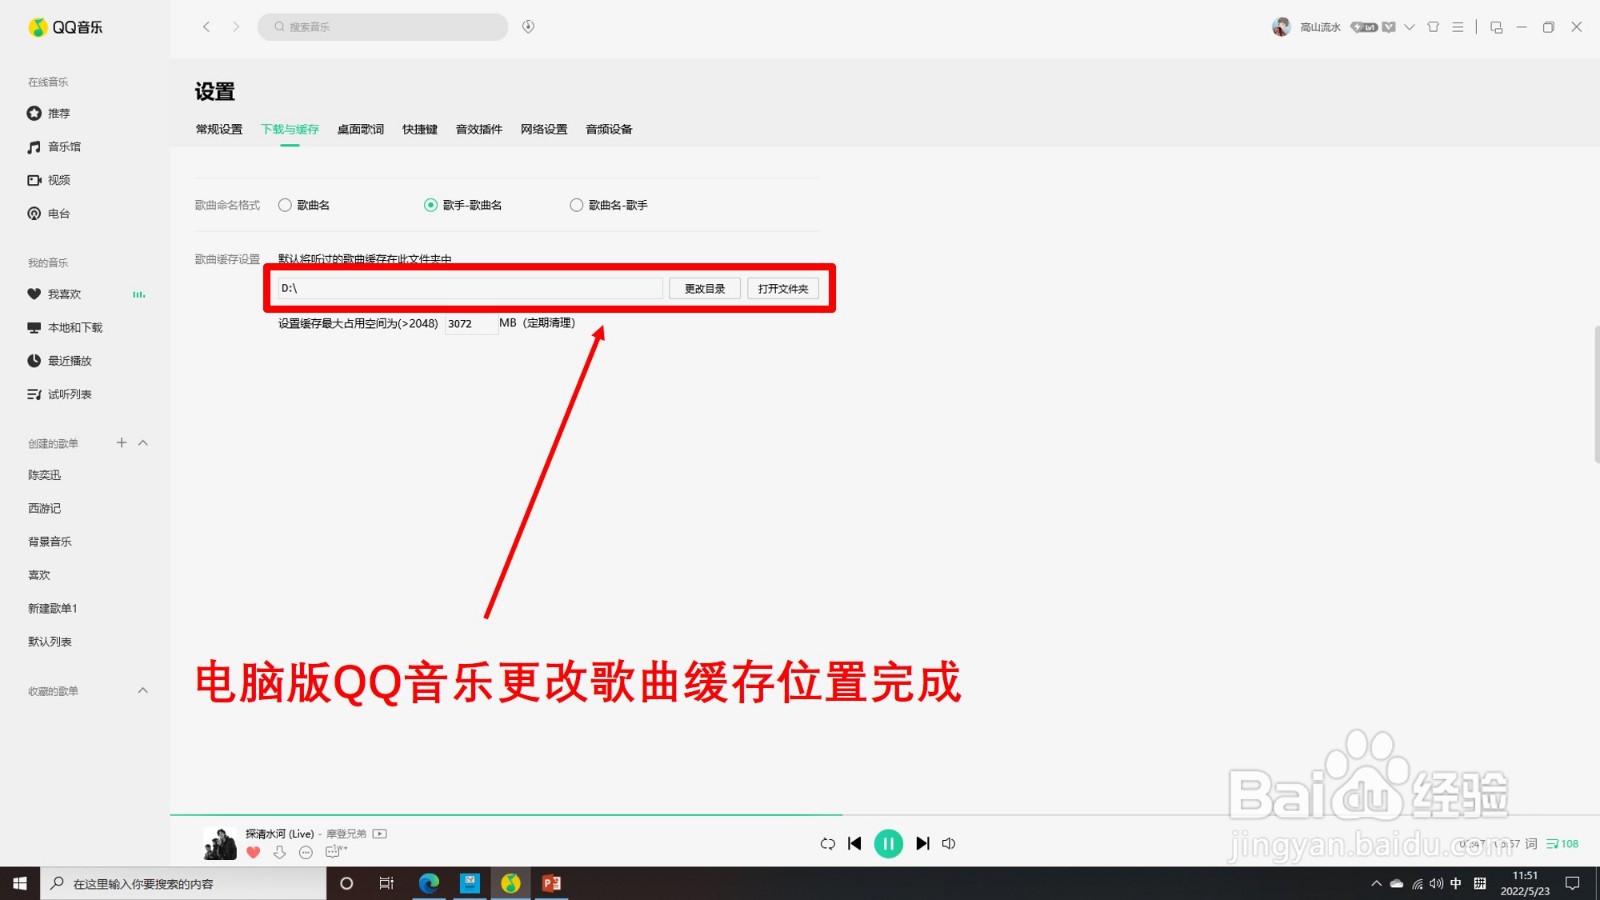Screen dimensions: 1600x900
Task: Open the Windows Start menu
Action: tap(20, 883)
